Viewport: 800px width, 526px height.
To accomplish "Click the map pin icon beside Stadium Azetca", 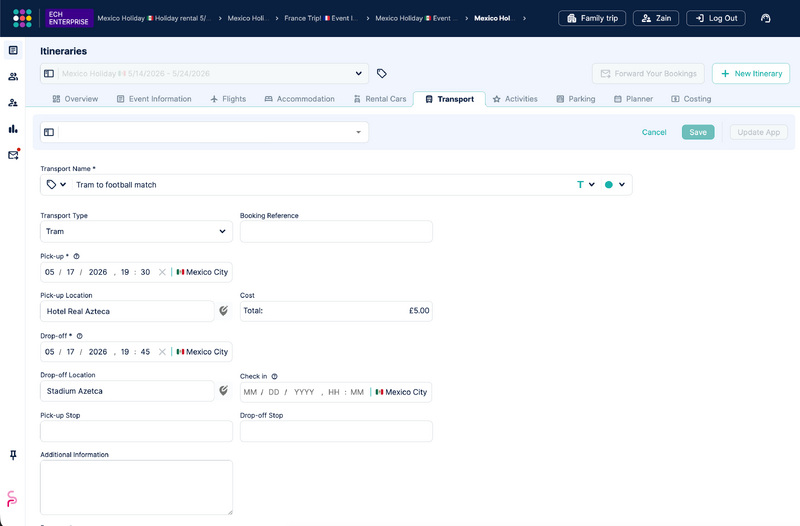I will point(223,390).
